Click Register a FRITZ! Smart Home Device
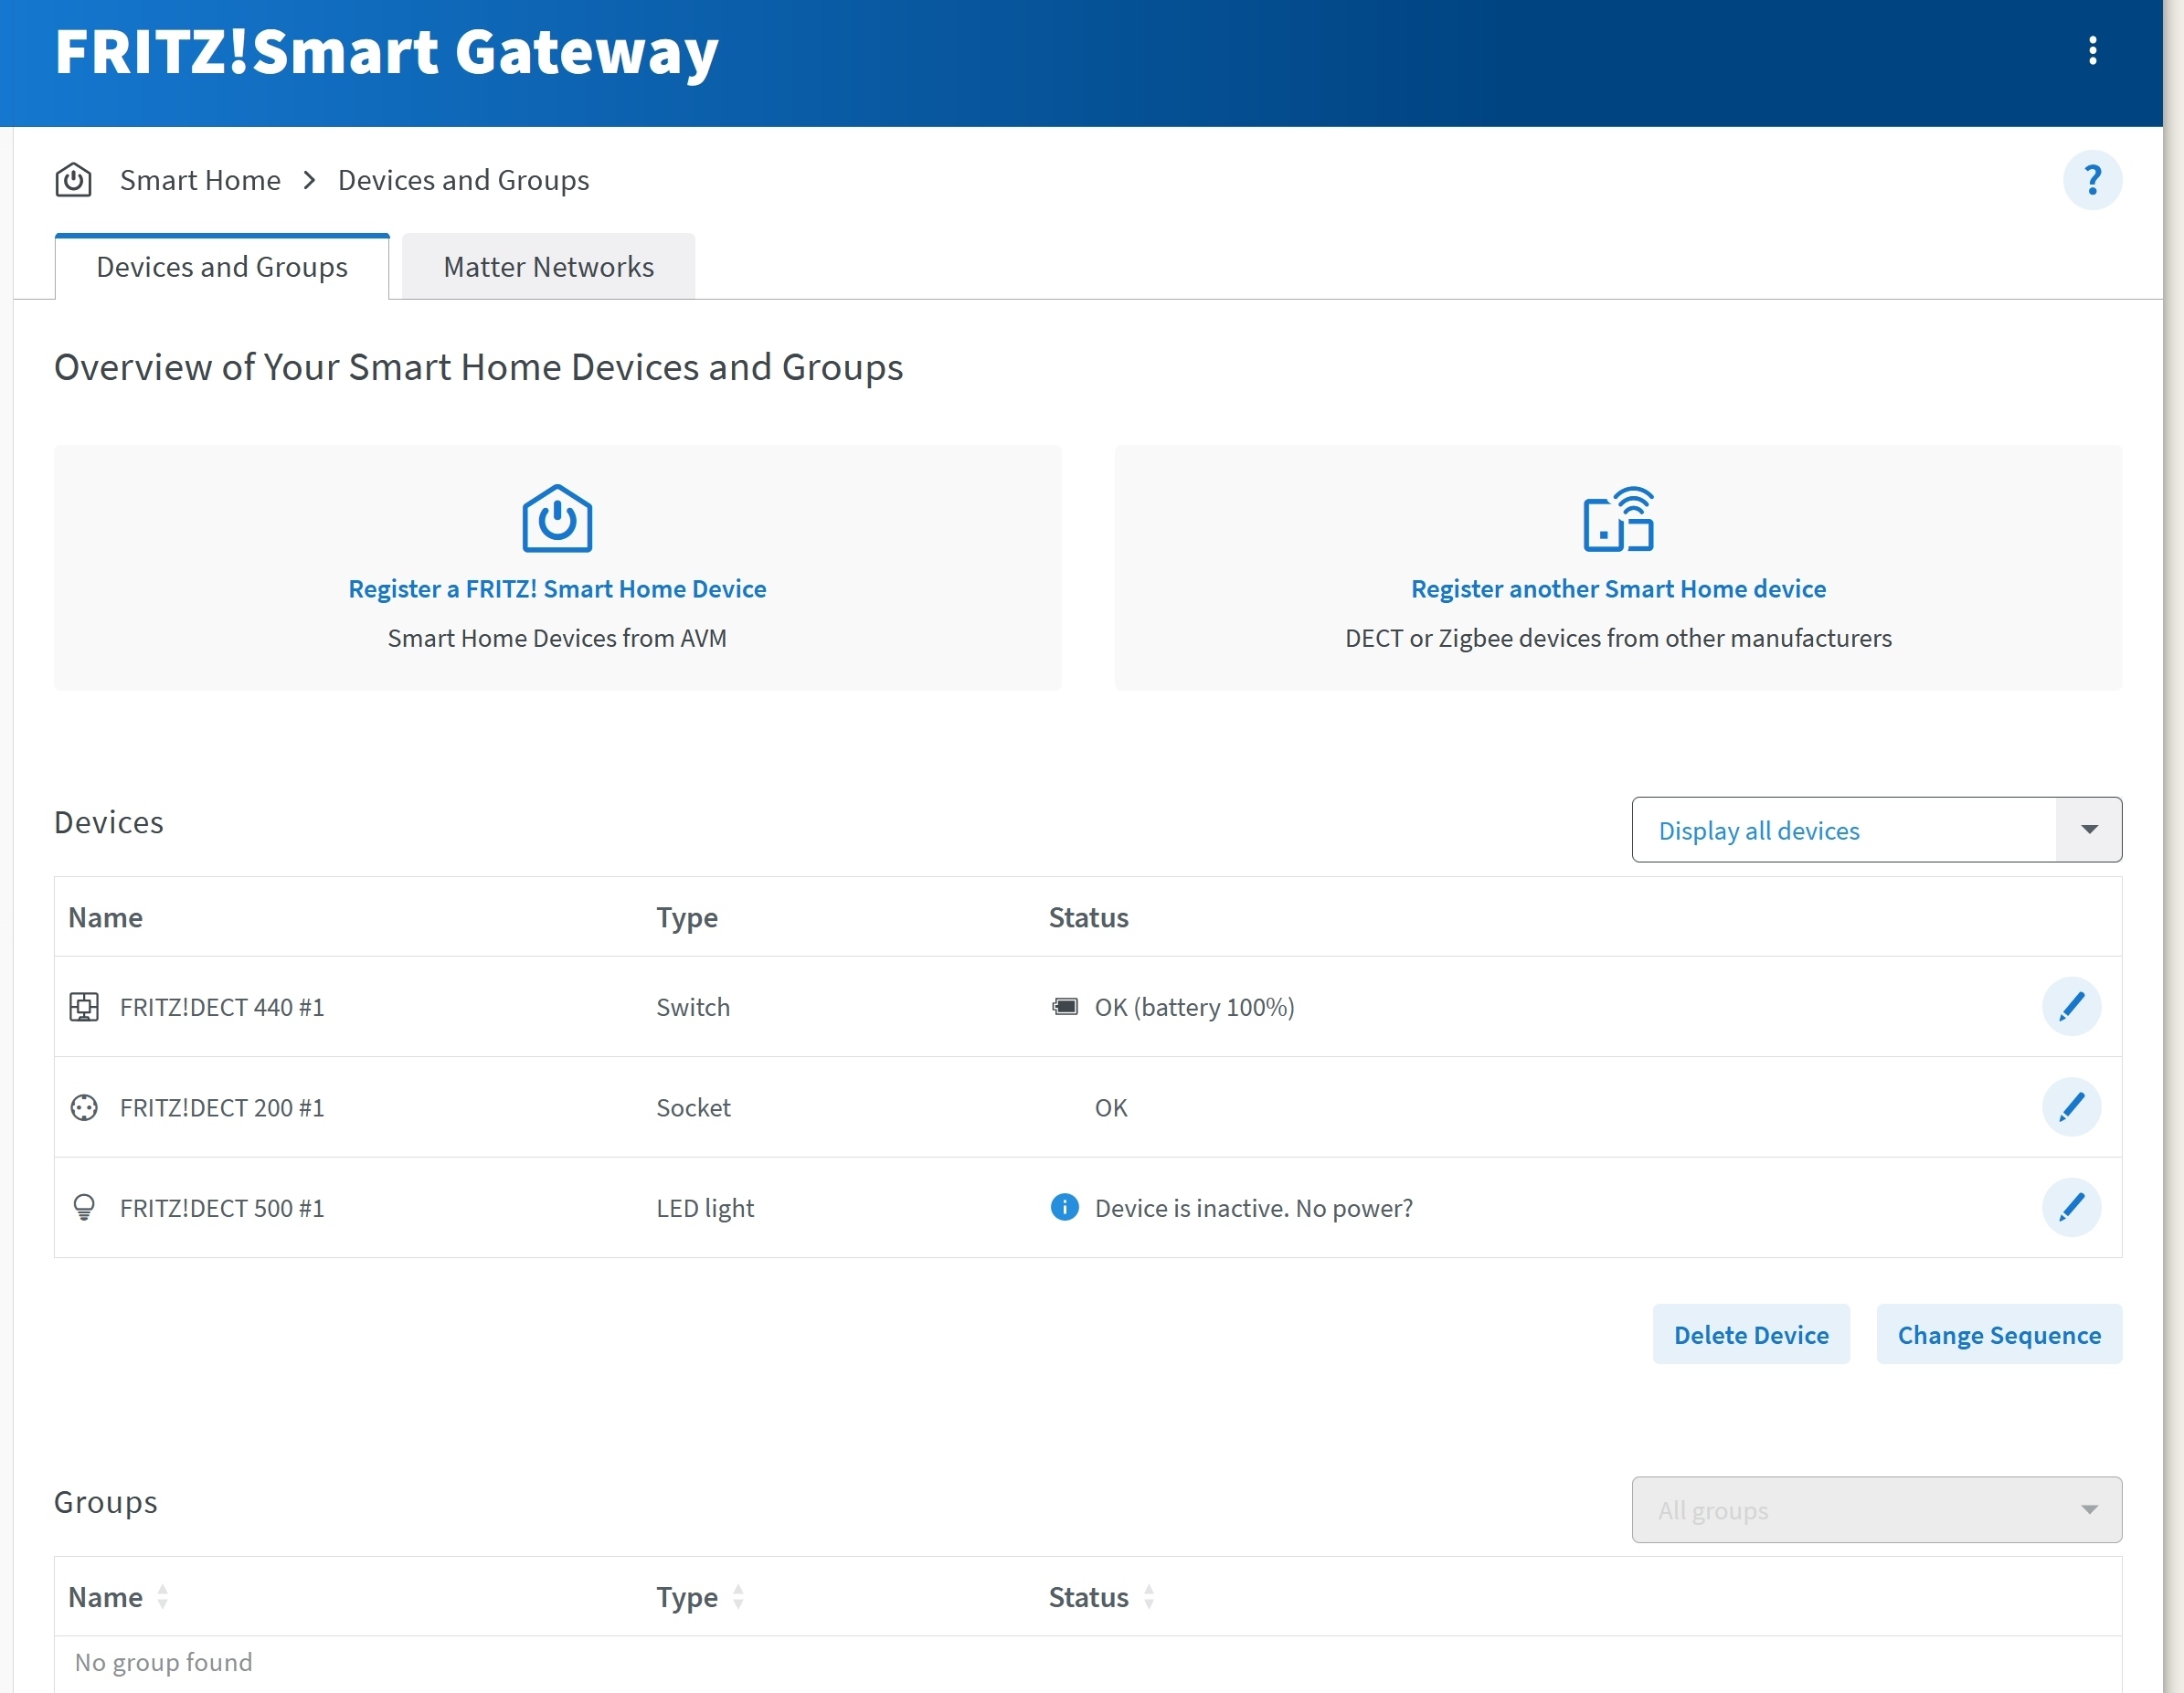This screenshot has height=1693, width=2184. coord(557,589)
